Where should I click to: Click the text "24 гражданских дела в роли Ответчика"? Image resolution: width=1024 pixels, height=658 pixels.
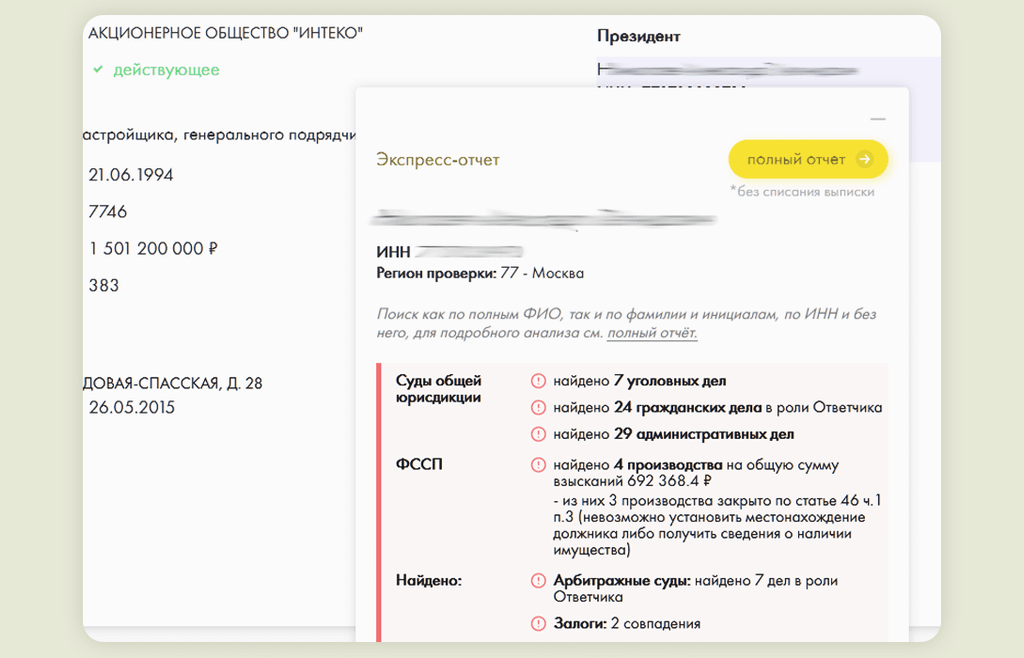click(x=748, y=407)
